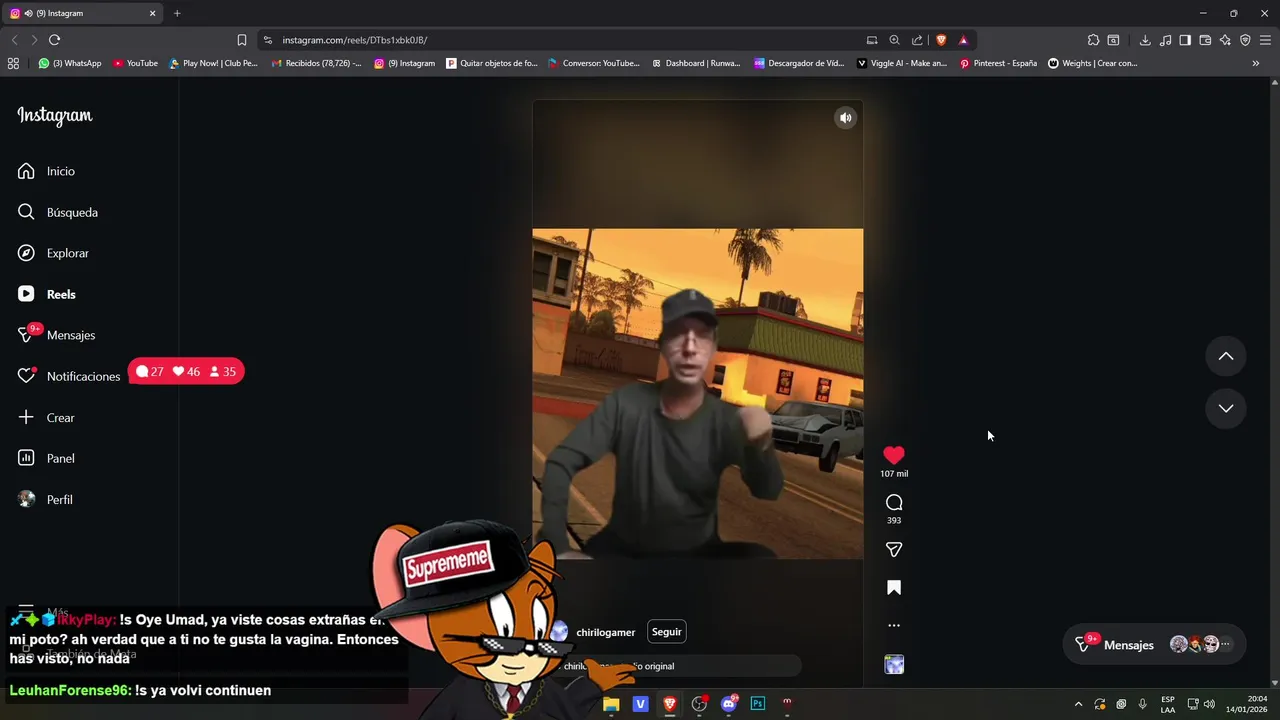This screenshot has height=720, width=1280.
Task: Open media control music note icon
Action: pos(1165,40)
